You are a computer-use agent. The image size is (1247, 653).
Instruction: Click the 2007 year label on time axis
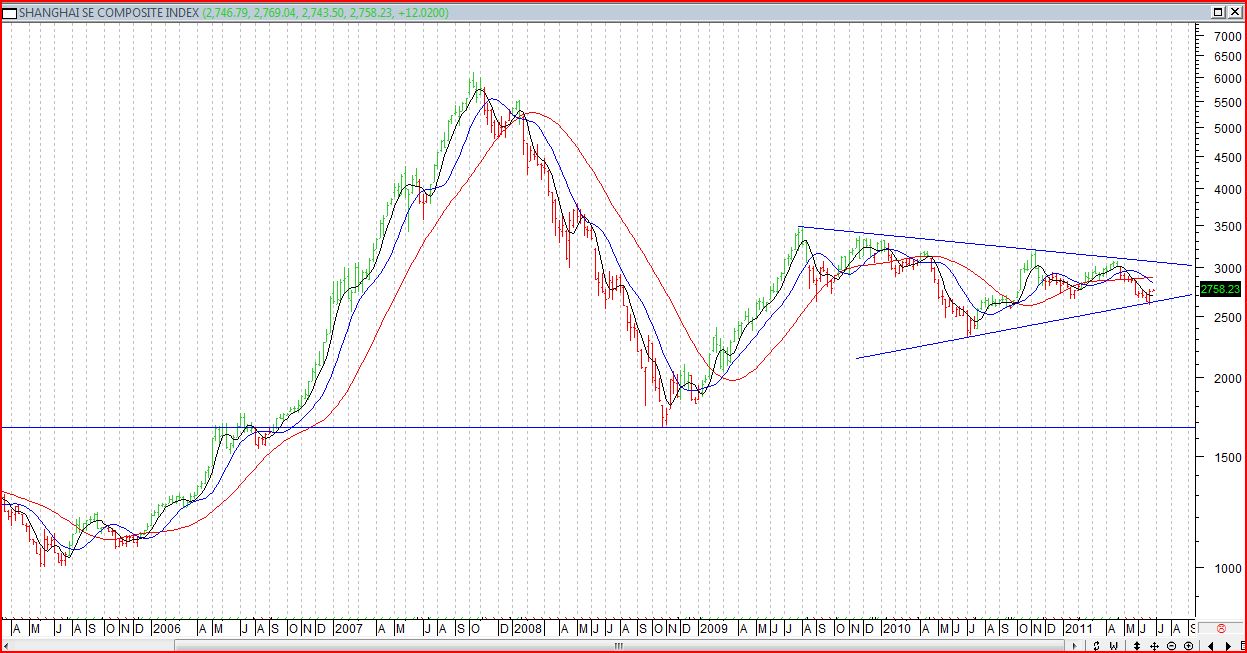tap(349, 628)
